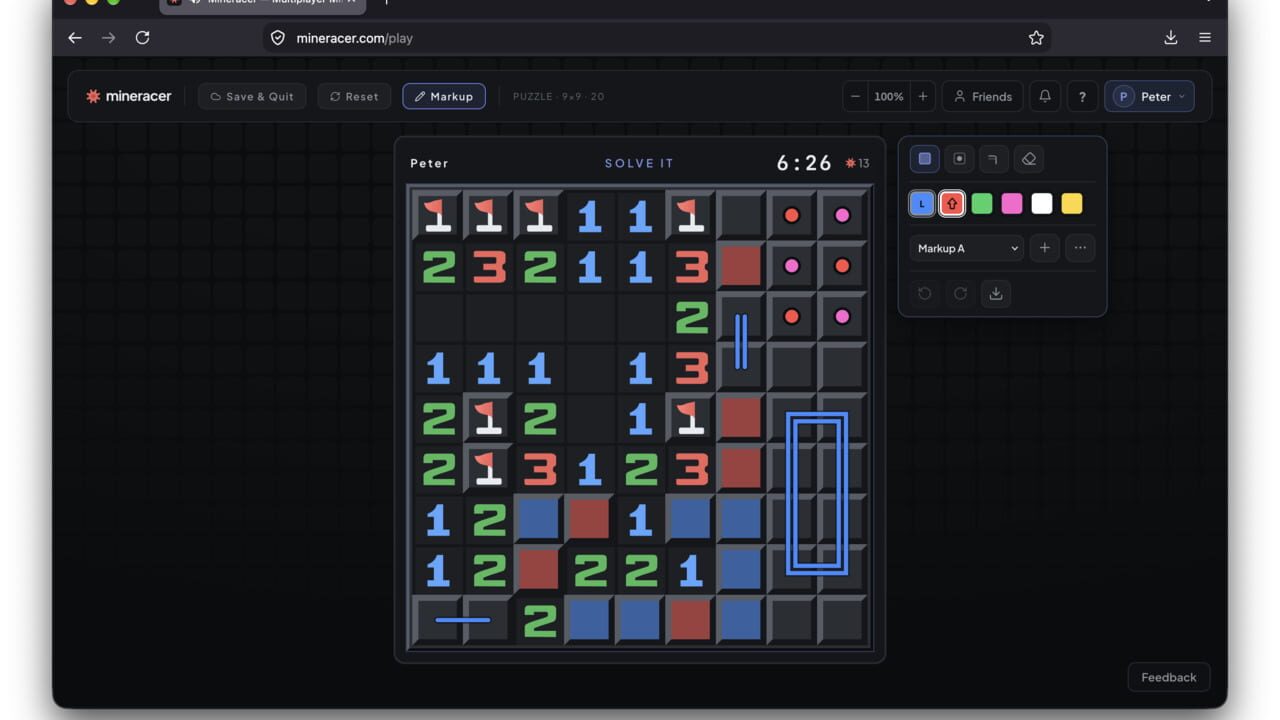Open the Friends panel
Image resolution: width=1280 pixels, height=720 pixels.
click(x=982, y=96)
